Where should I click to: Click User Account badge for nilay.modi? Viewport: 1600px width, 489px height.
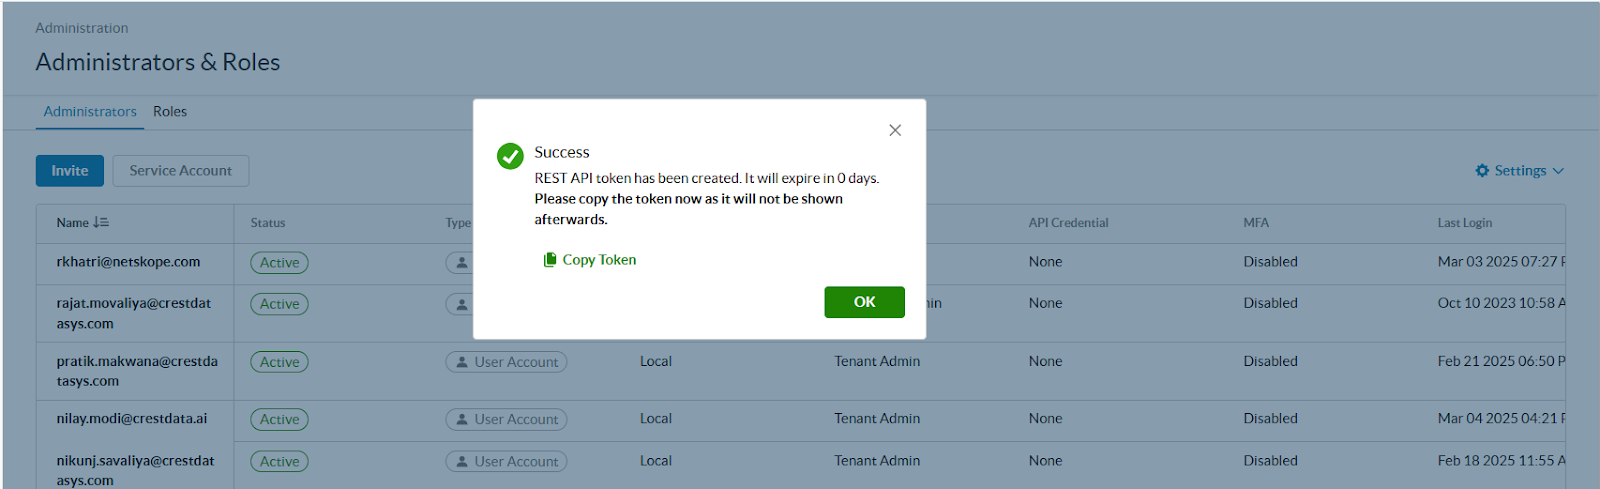pos(506,420)
